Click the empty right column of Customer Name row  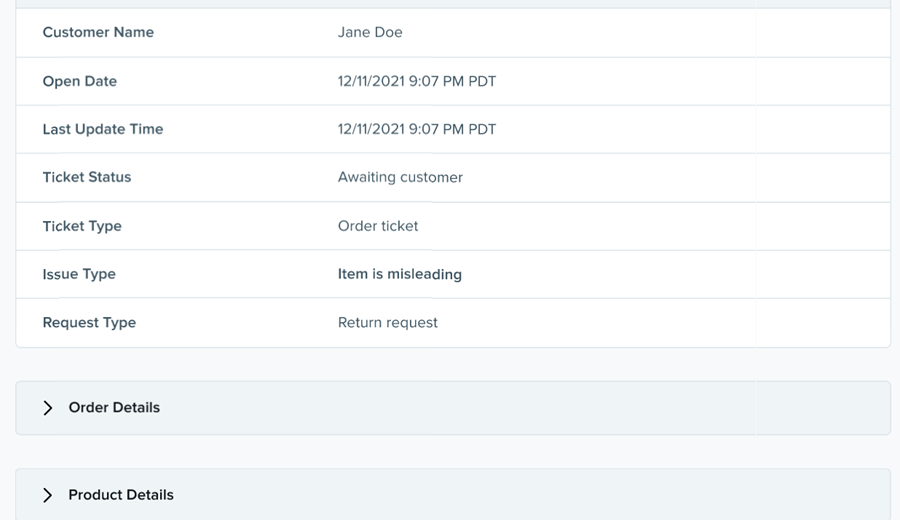[x=822, y=32]
